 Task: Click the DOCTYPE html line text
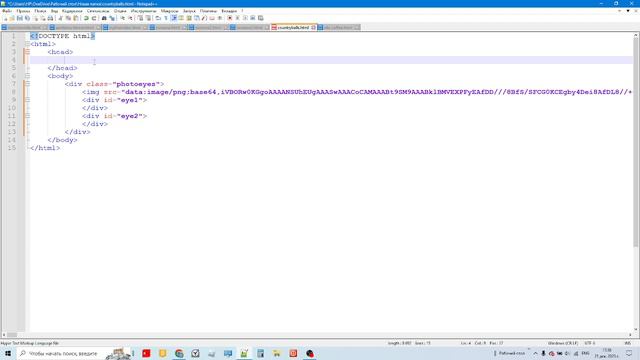point(62,36)
